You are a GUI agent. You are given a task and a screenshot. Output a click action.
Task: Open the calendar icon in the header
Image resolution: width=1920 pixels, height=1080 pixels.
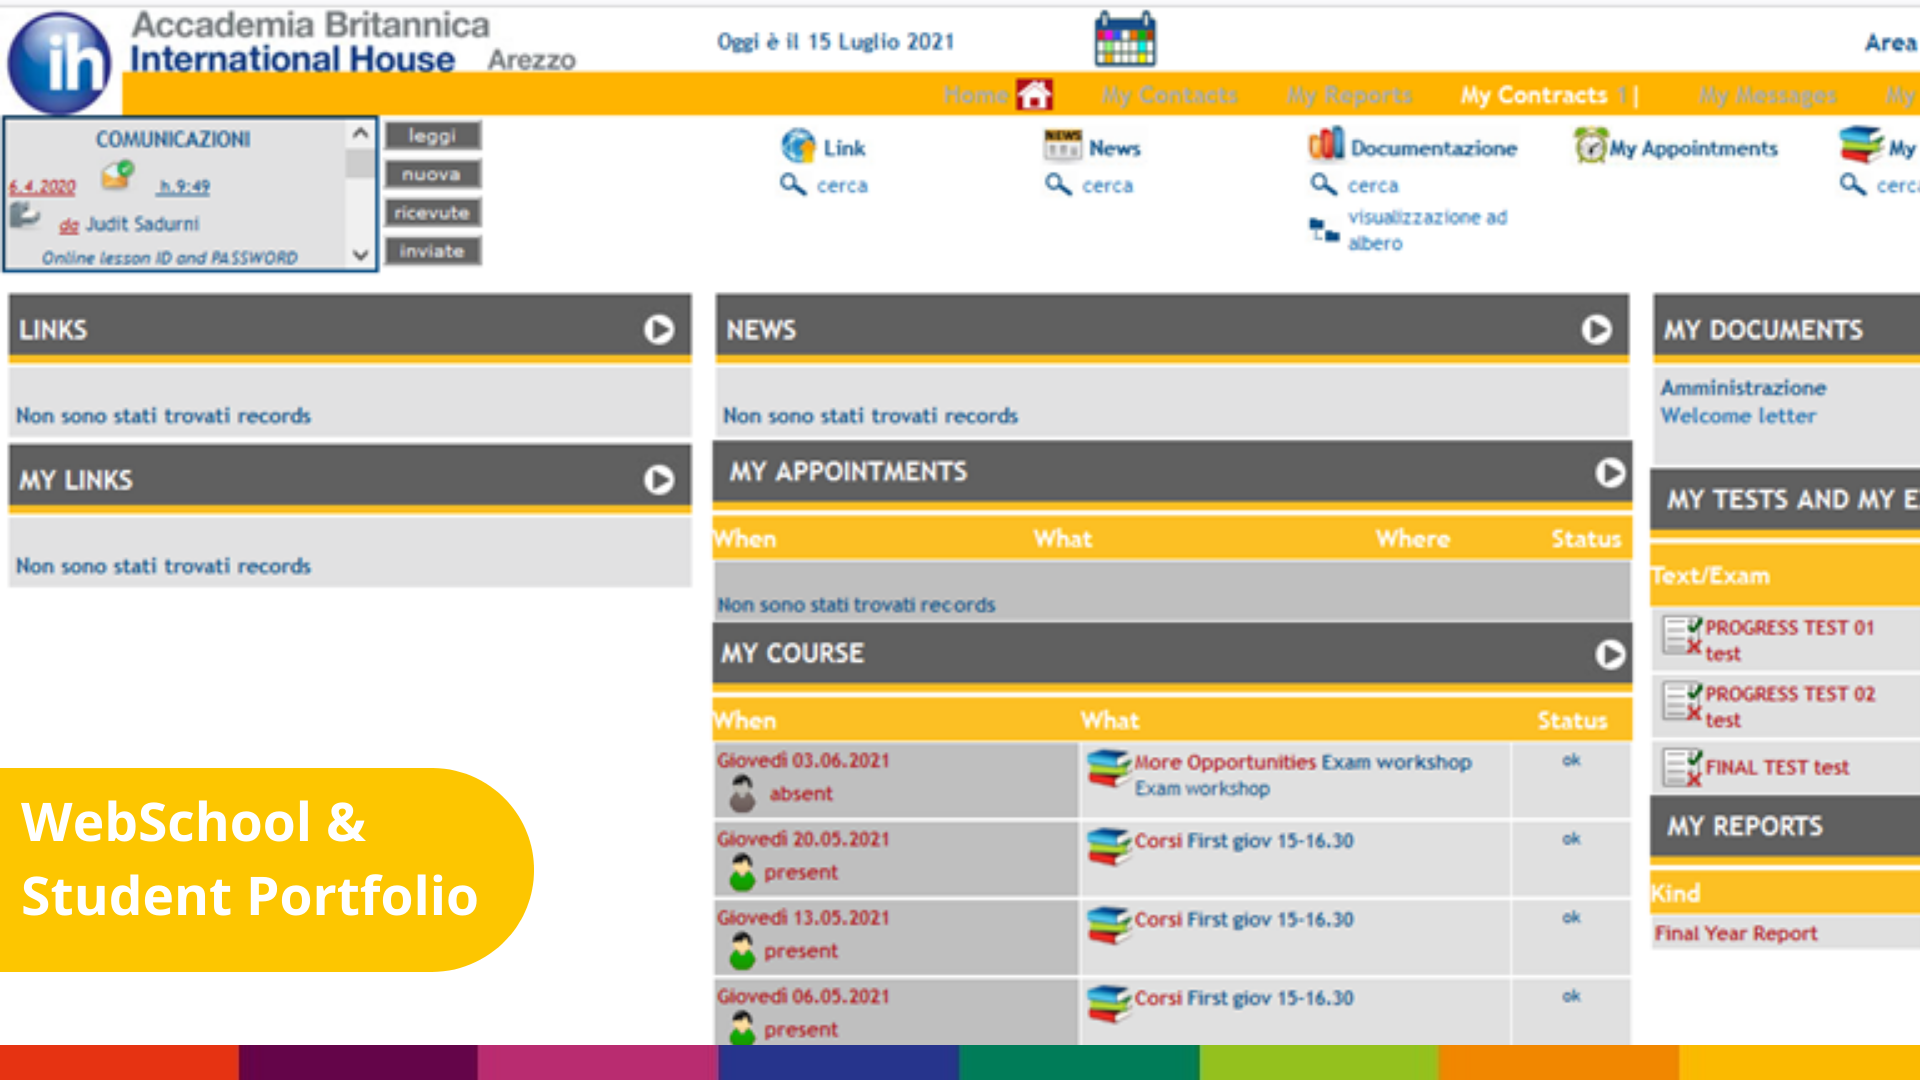coord(1125,39)
